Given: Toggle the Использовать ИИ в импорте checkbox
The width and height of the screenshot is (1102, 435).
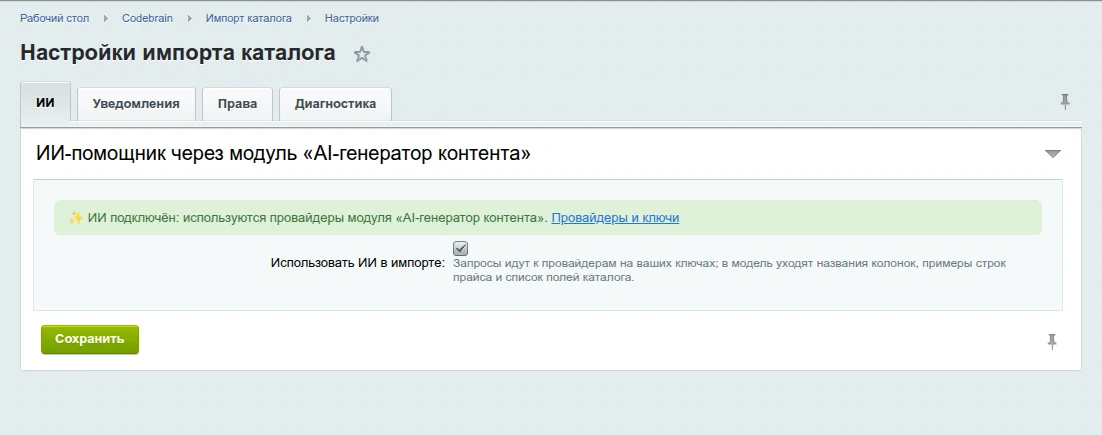Looking at the screenshot, I should point(460,249).
